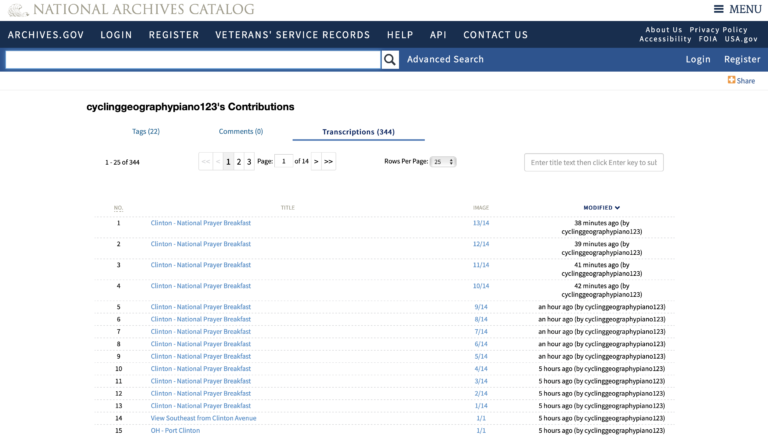Screen dimensions: 768x436
Task: Jump to first page with << button
Action: 206,161
